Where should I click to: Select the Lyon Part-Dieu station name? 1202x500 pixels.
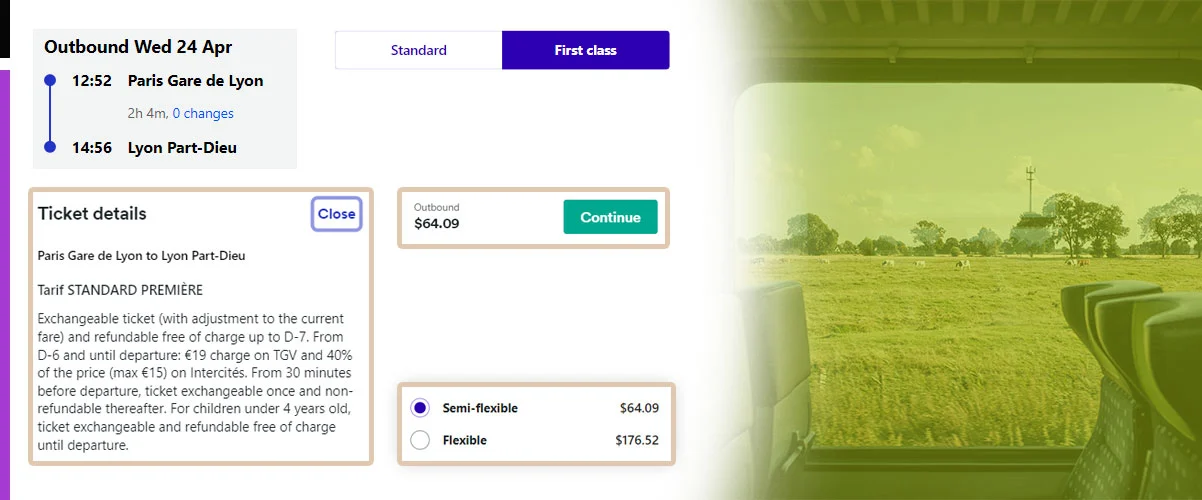182,148
